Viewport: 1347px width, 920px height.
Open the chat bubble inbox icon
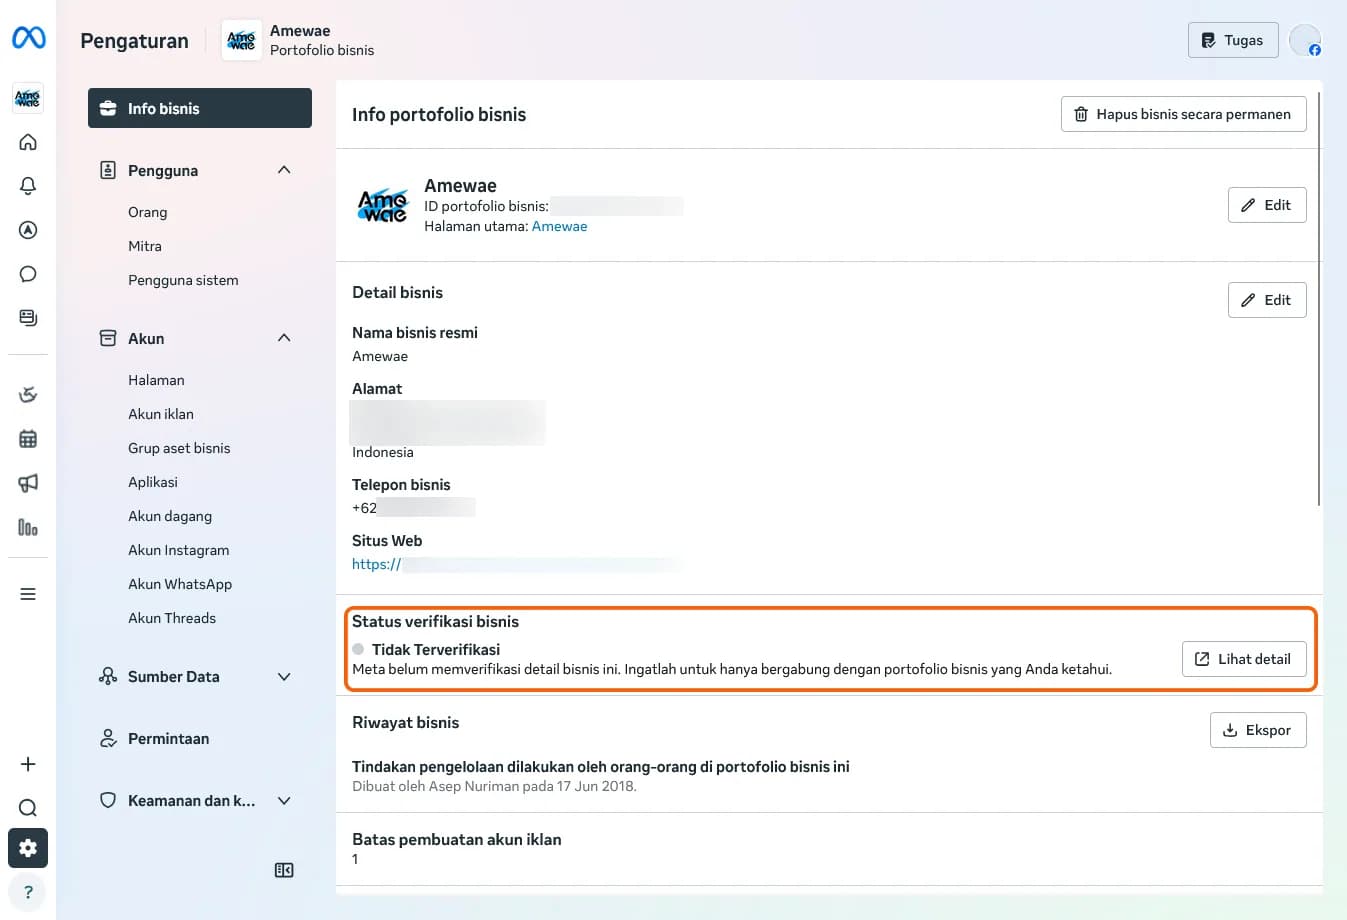point(28,274)
